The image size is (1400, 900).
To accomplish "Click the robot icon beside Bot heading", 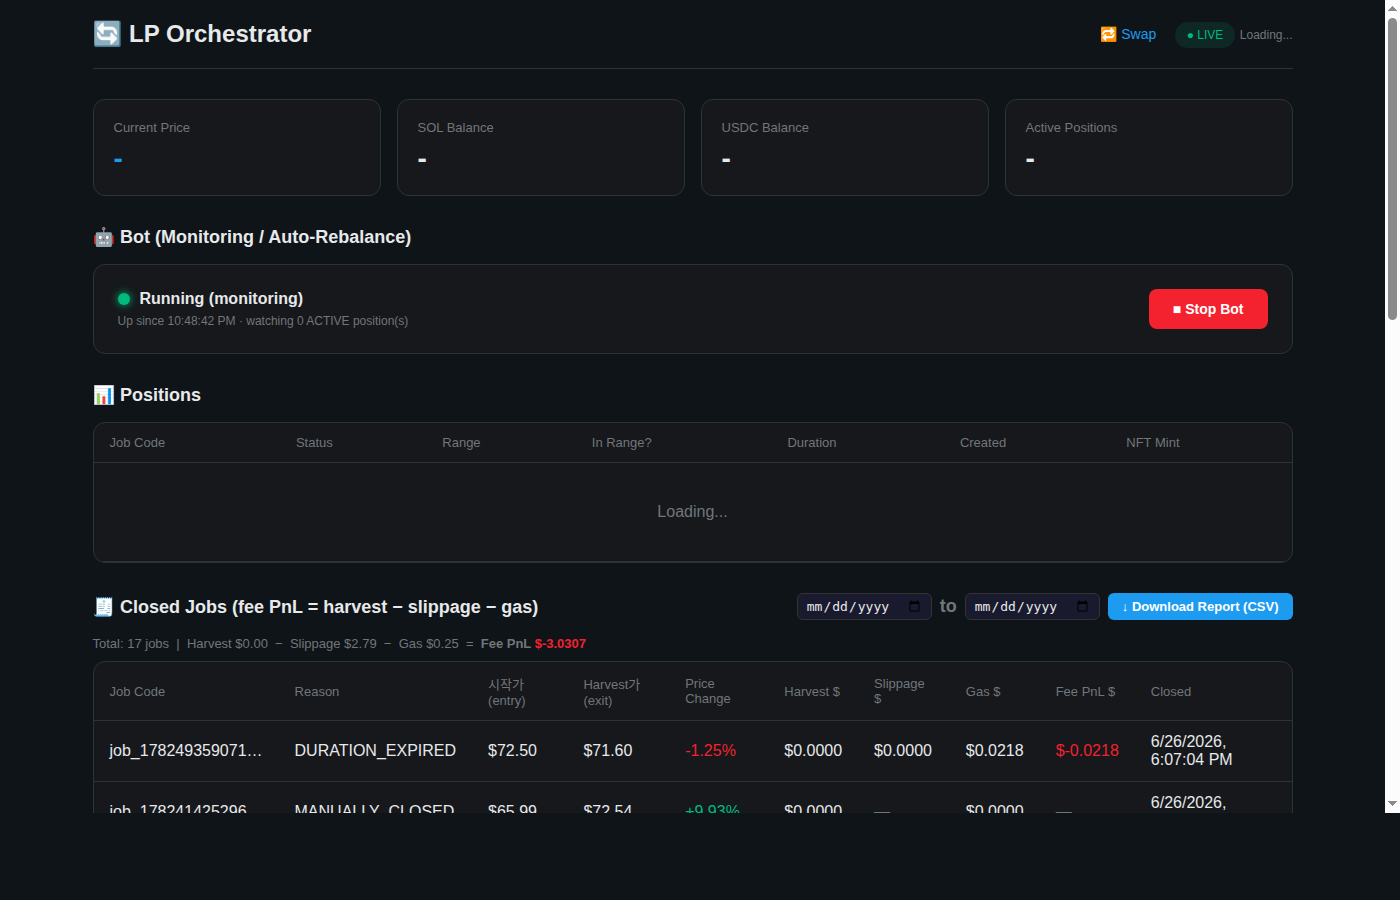I will pyautogui.click(x=103, y=237).
